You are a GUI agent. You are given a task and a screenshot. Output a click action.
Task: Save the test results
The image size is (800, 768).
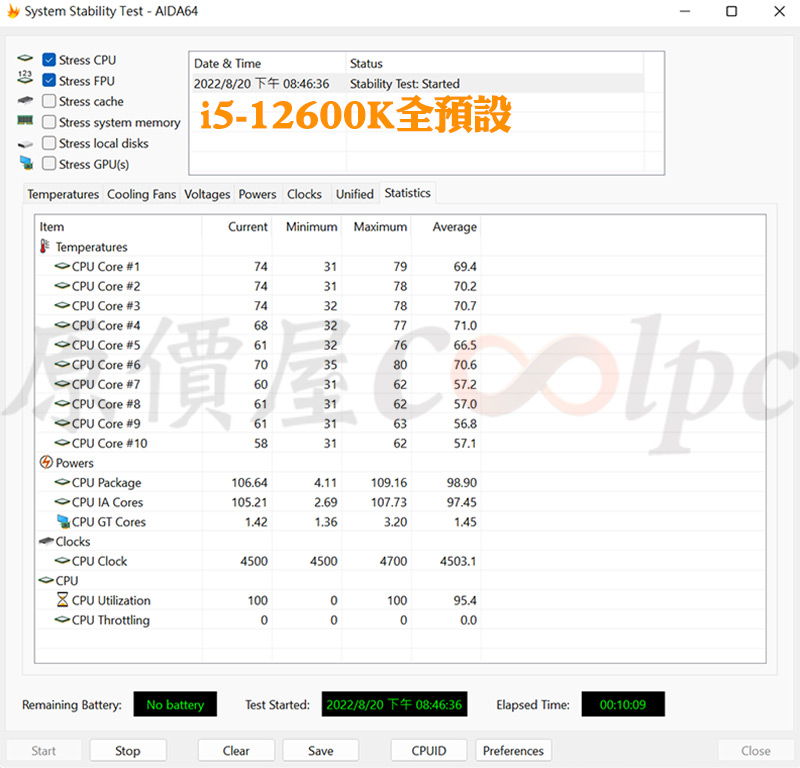point(320,750)
